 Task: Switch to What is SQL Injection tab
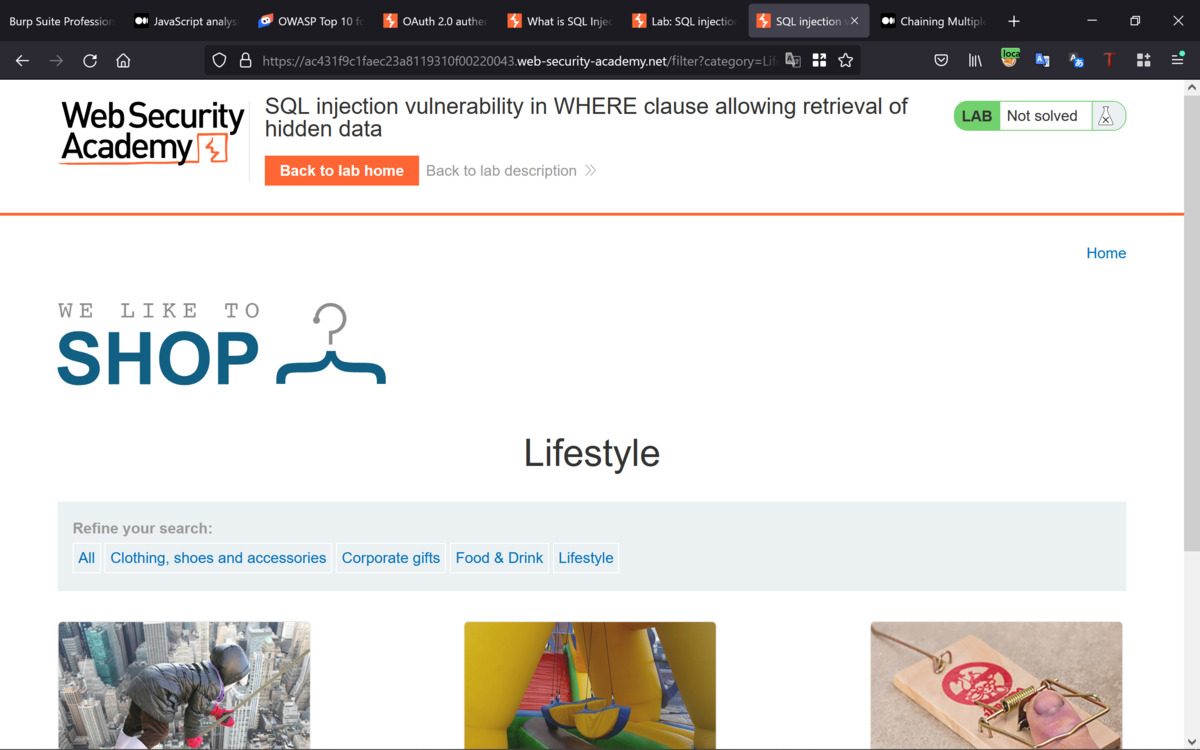pos(560,21)
